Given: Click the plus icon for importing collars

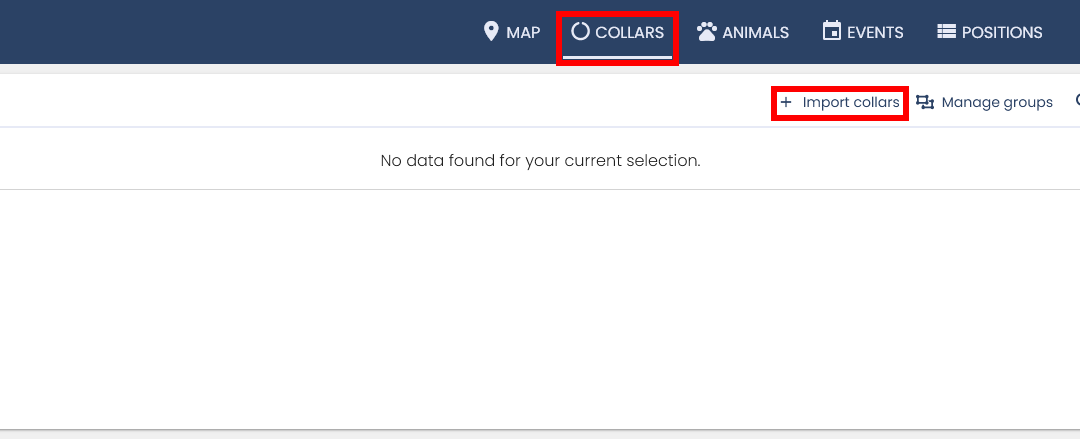Looking at the screenshot, I should coord(786,102).
